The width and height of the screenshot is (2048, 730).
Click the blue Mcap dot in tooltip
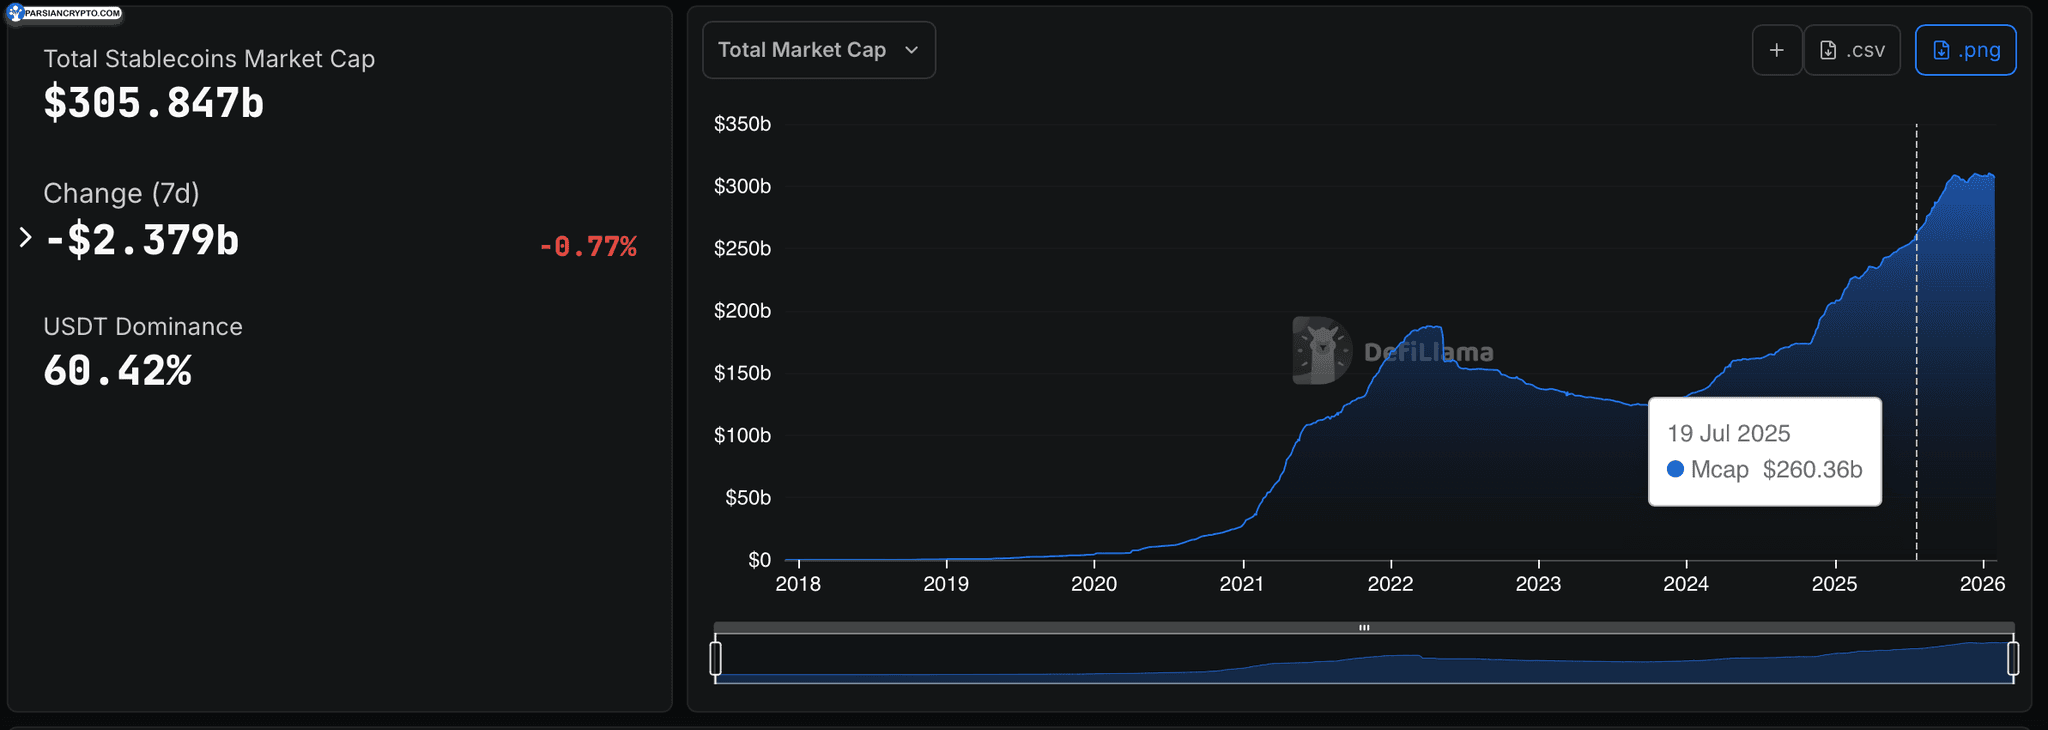(x=1675, y=469)
